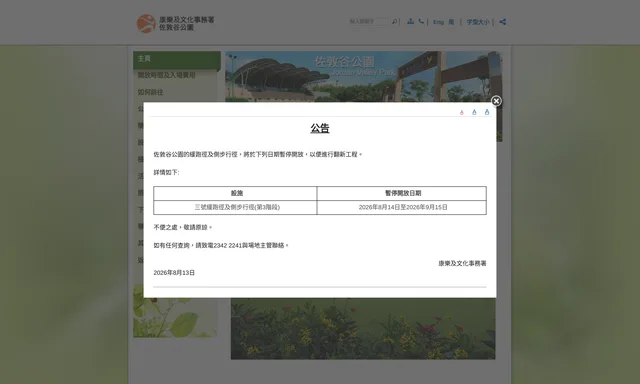This screenshot has height=384, width=640.
Task: Open the share icon in header
Action: pos(502,22)
